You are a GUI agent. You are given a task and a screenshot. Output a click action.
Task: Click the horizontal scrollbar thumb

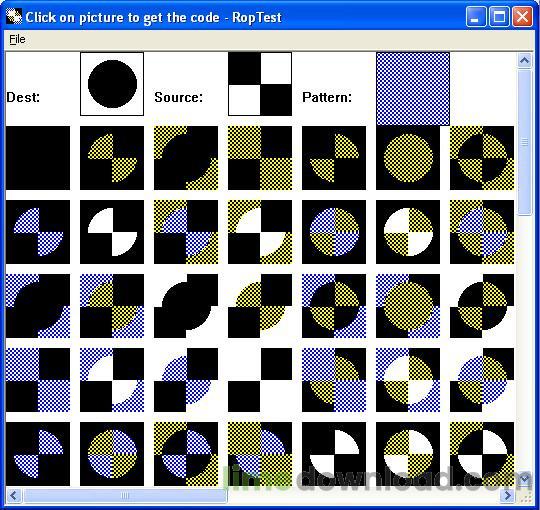click(124, 496)
